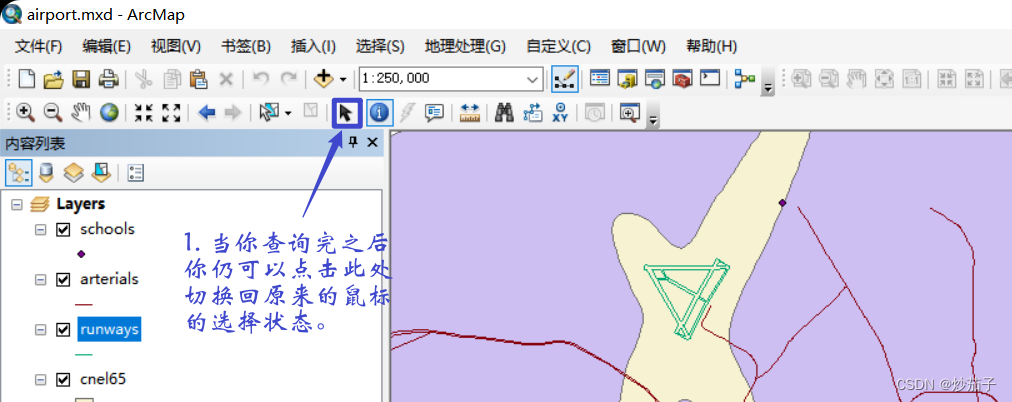Close the 内容列表 panel
Image resolution: width=1012 pixels, height=402 pixels.
click(372, 143)
